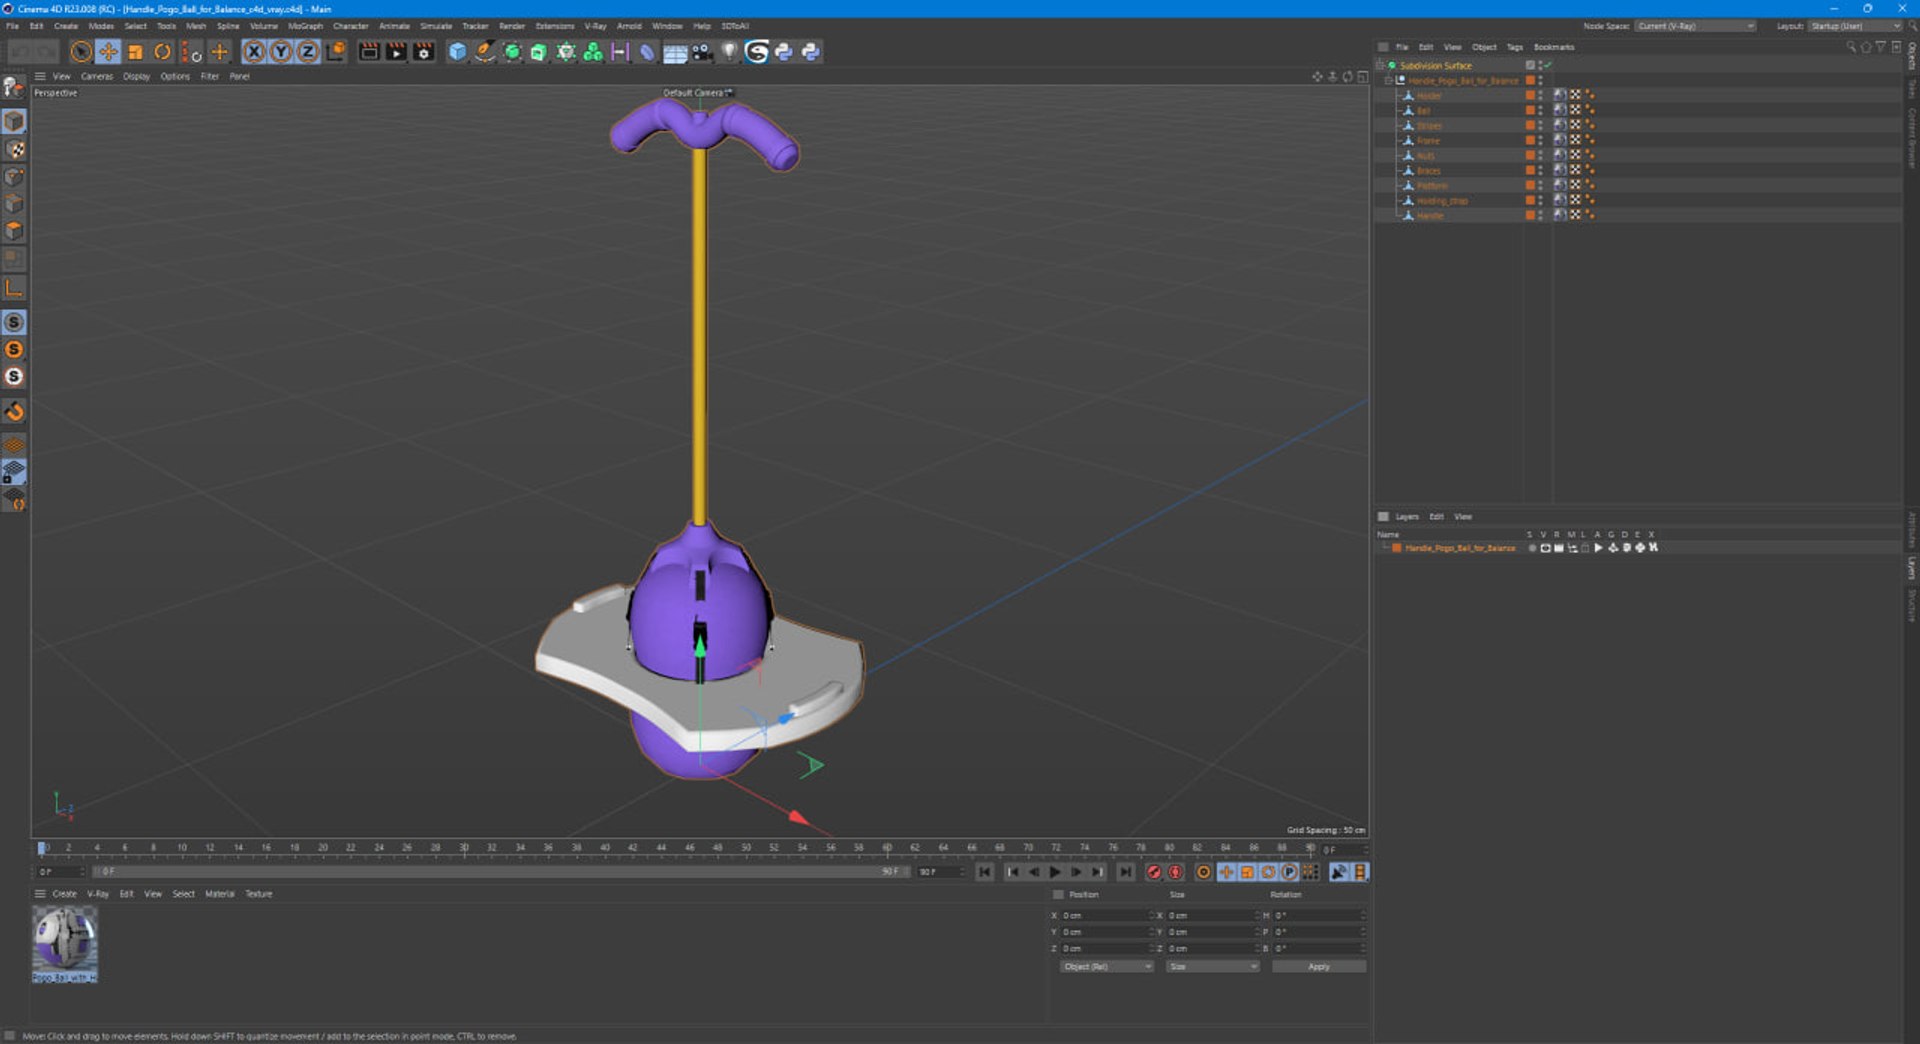
Task: Open the MoGraph menu
Action: tap(305, 26)
